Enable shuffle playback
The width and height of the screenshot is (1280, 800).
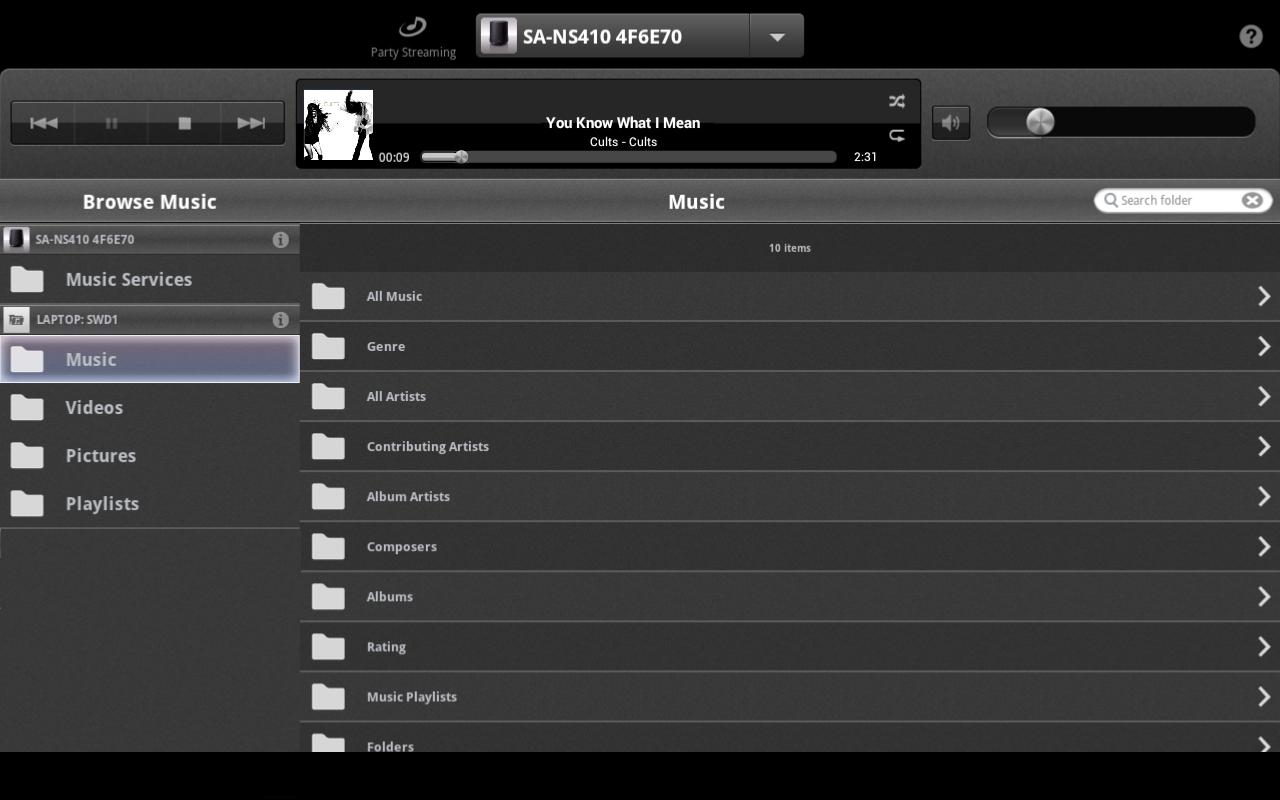[x=896, y=100]
